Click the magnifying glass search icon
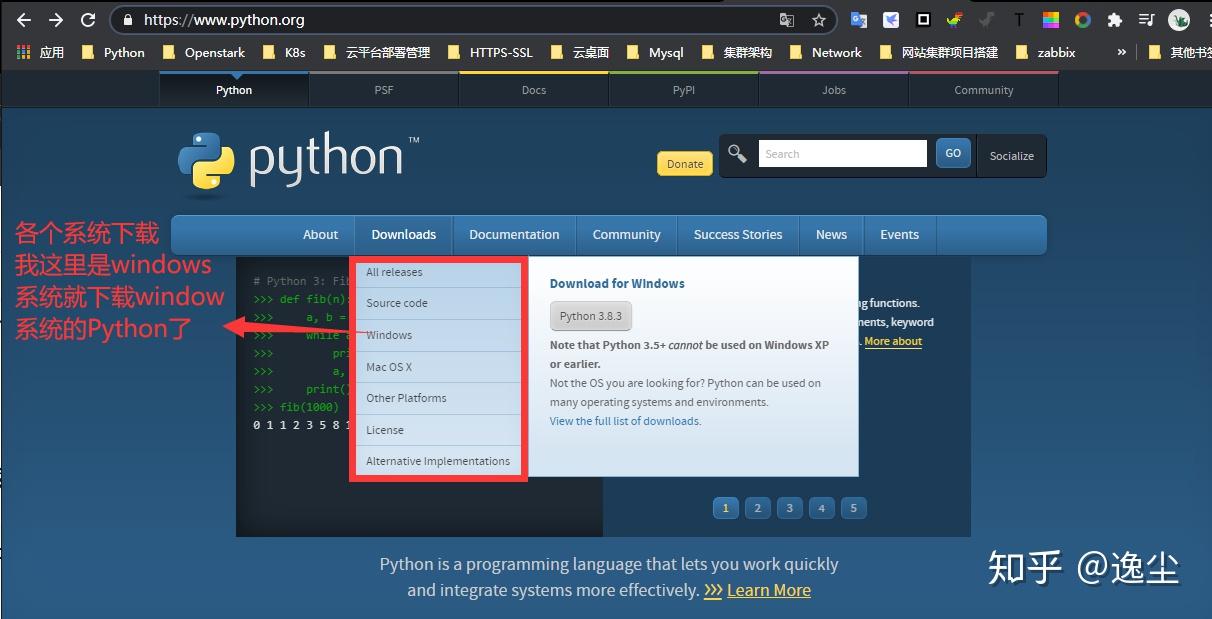The width and height of the screenshot is (1212, 619). 737,154
